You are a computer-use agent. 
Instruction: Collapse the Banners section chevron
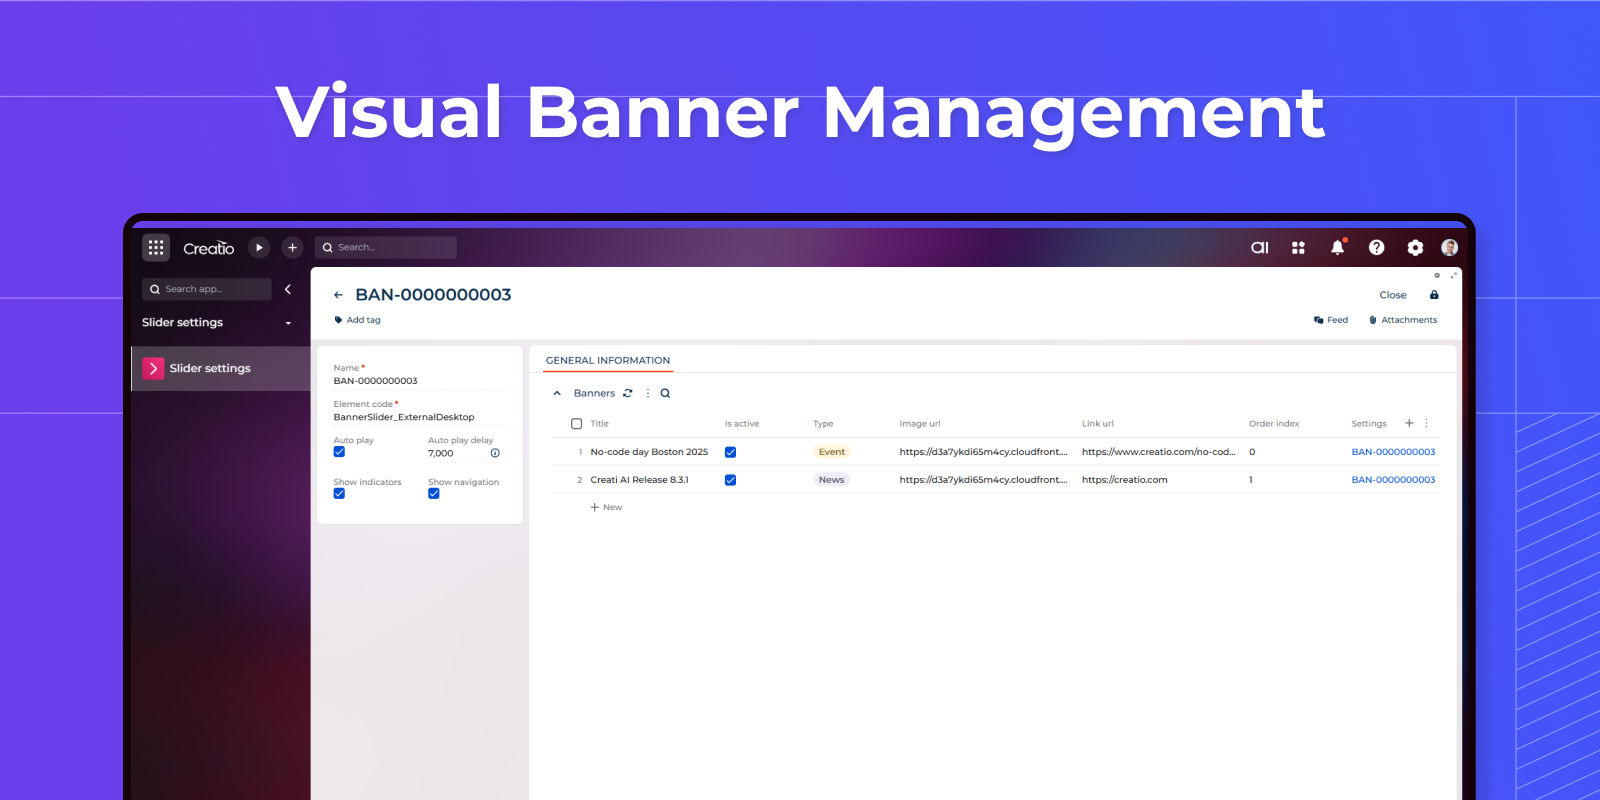tap(557, 393)
